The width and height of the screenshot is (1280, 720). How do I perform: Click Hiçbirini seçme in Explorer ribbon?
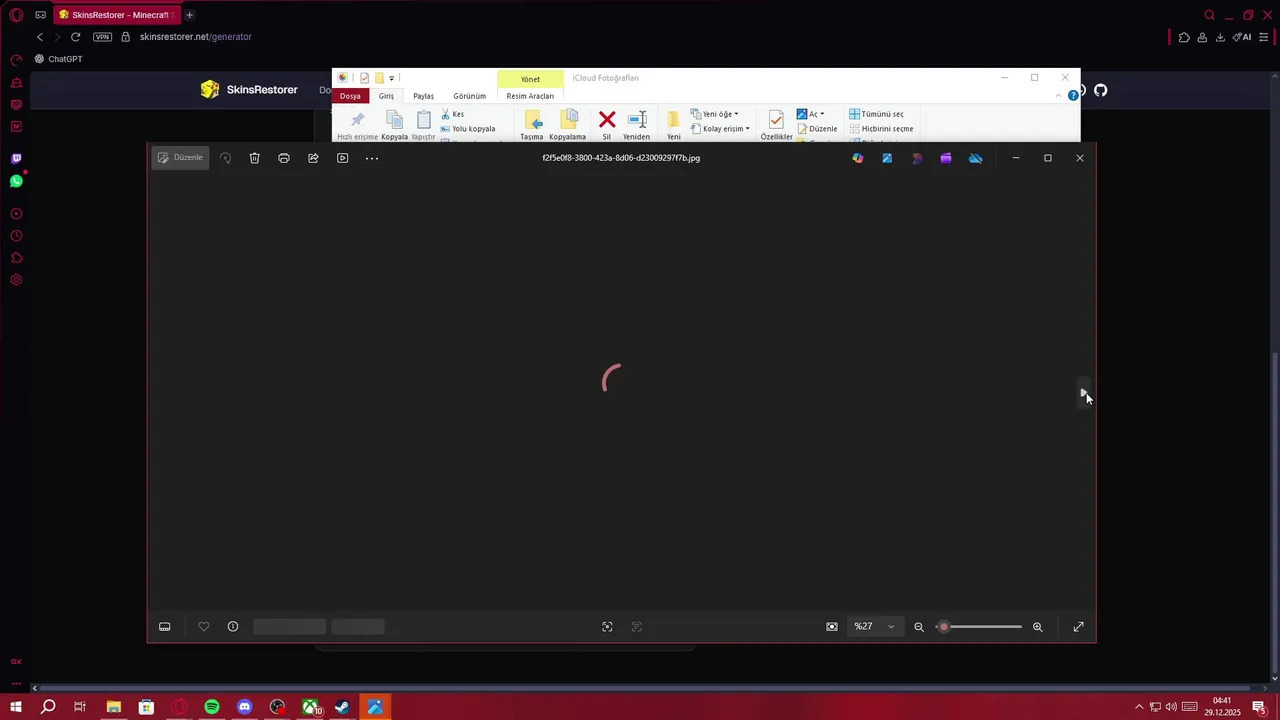click(x=881, y=129)
